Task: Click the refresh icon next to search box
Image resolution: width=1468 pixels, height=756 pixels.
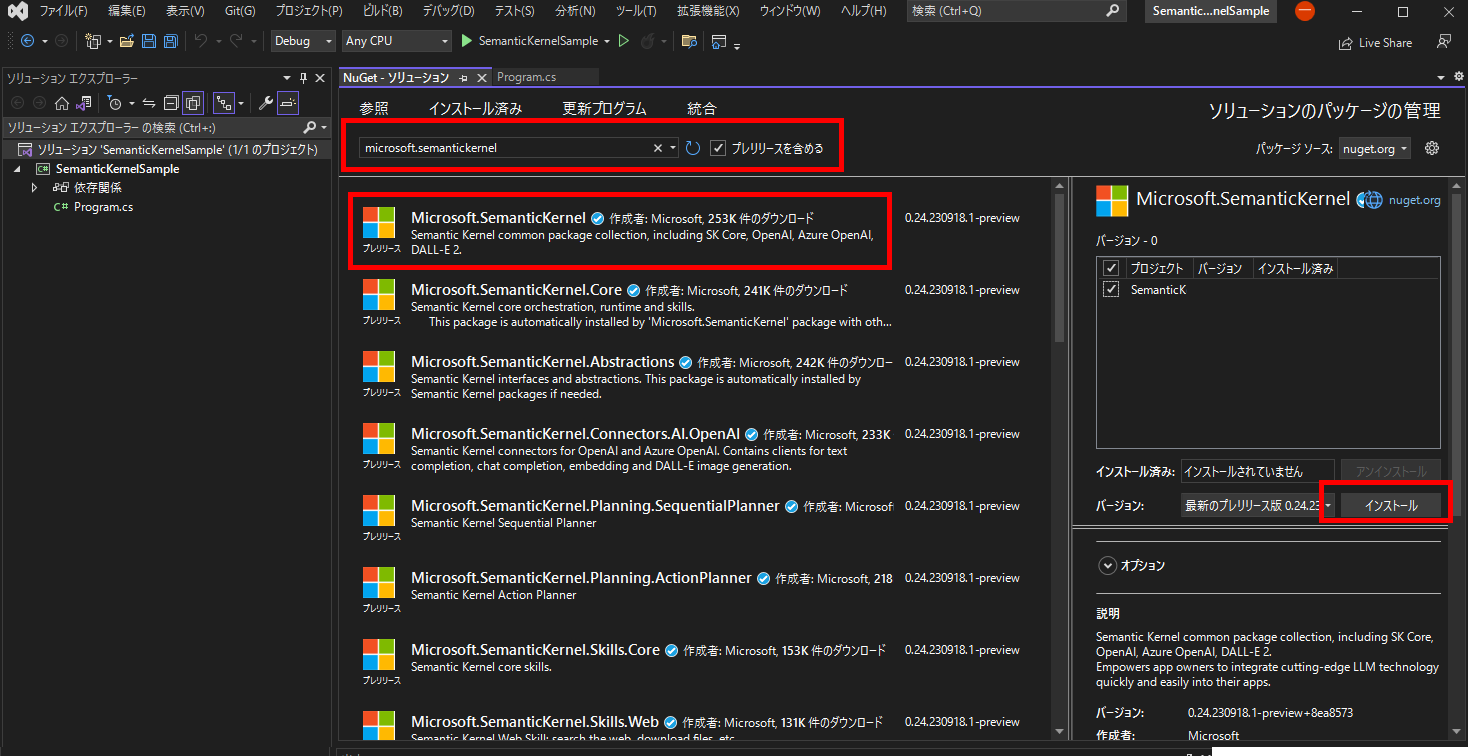Action: point(693,148)
